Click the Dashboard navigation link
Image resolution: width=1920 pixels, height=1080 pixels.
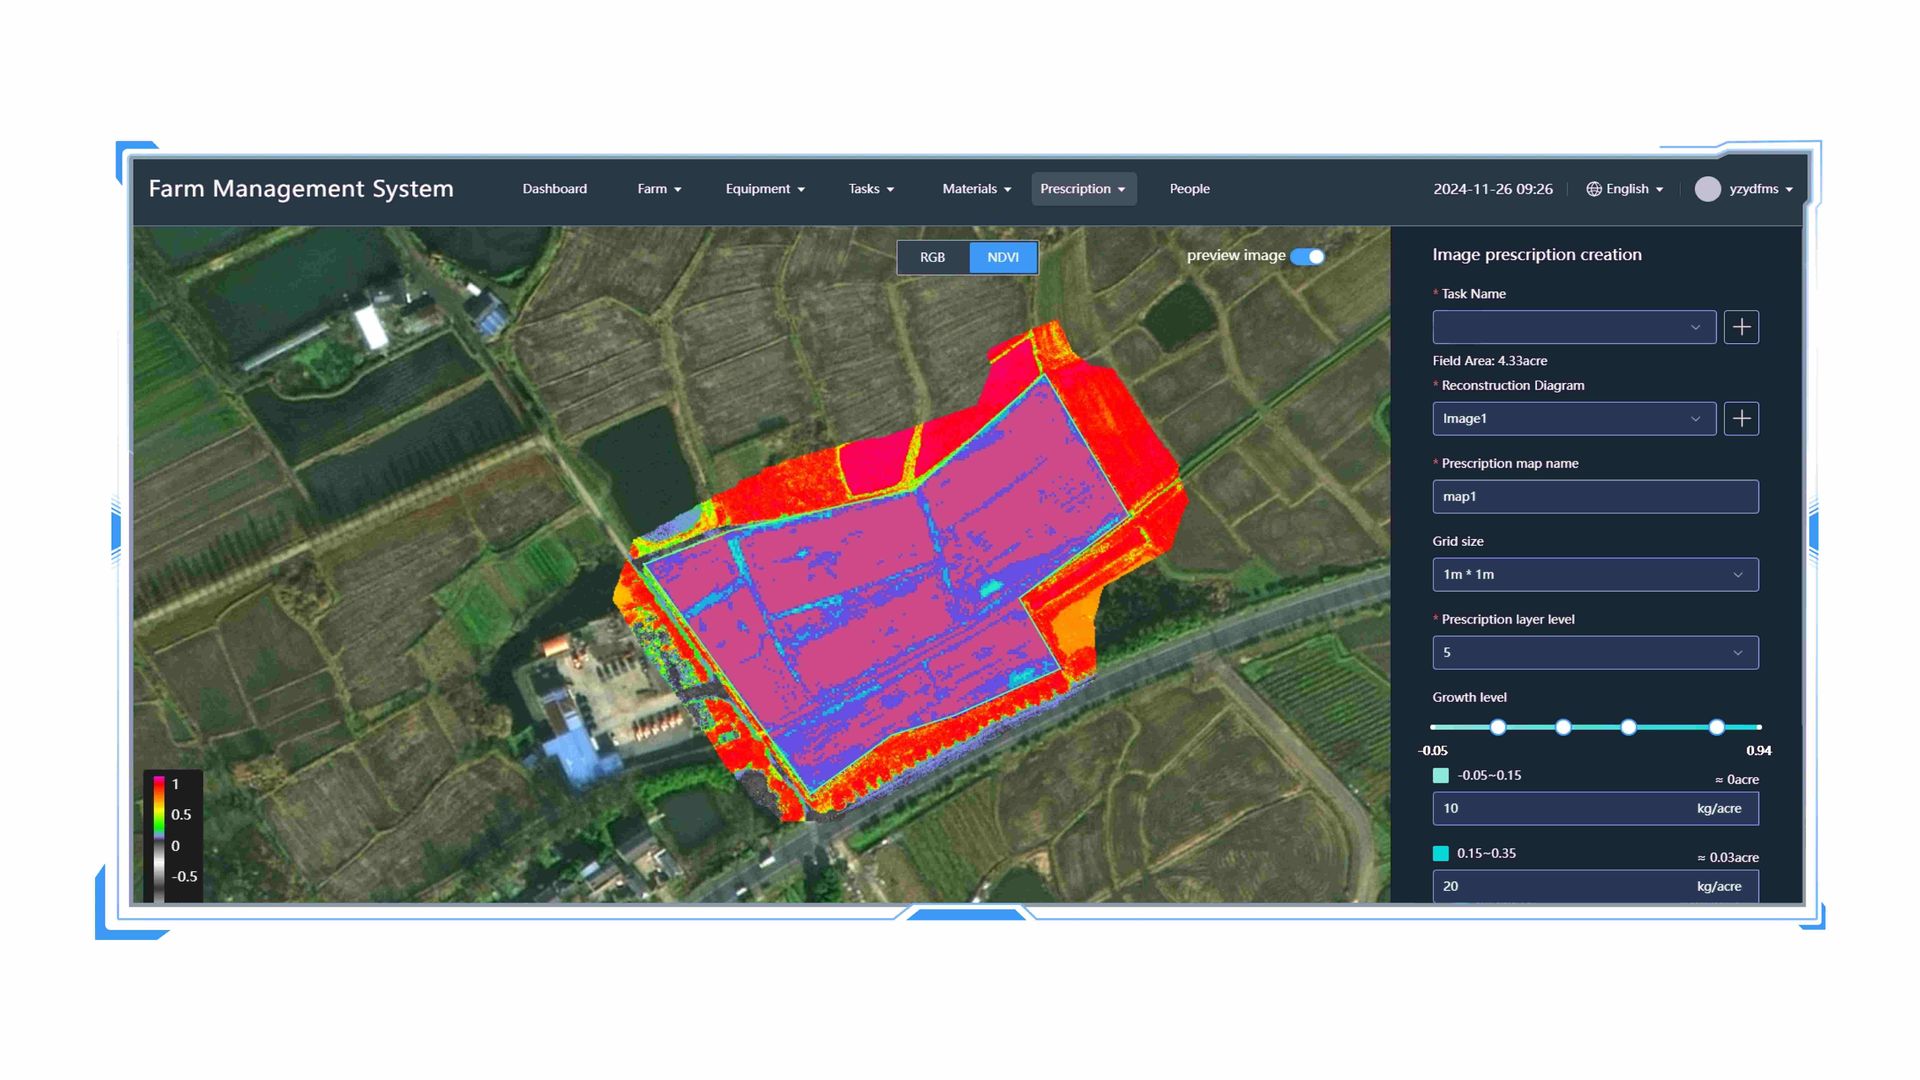[x=554, y=189]
